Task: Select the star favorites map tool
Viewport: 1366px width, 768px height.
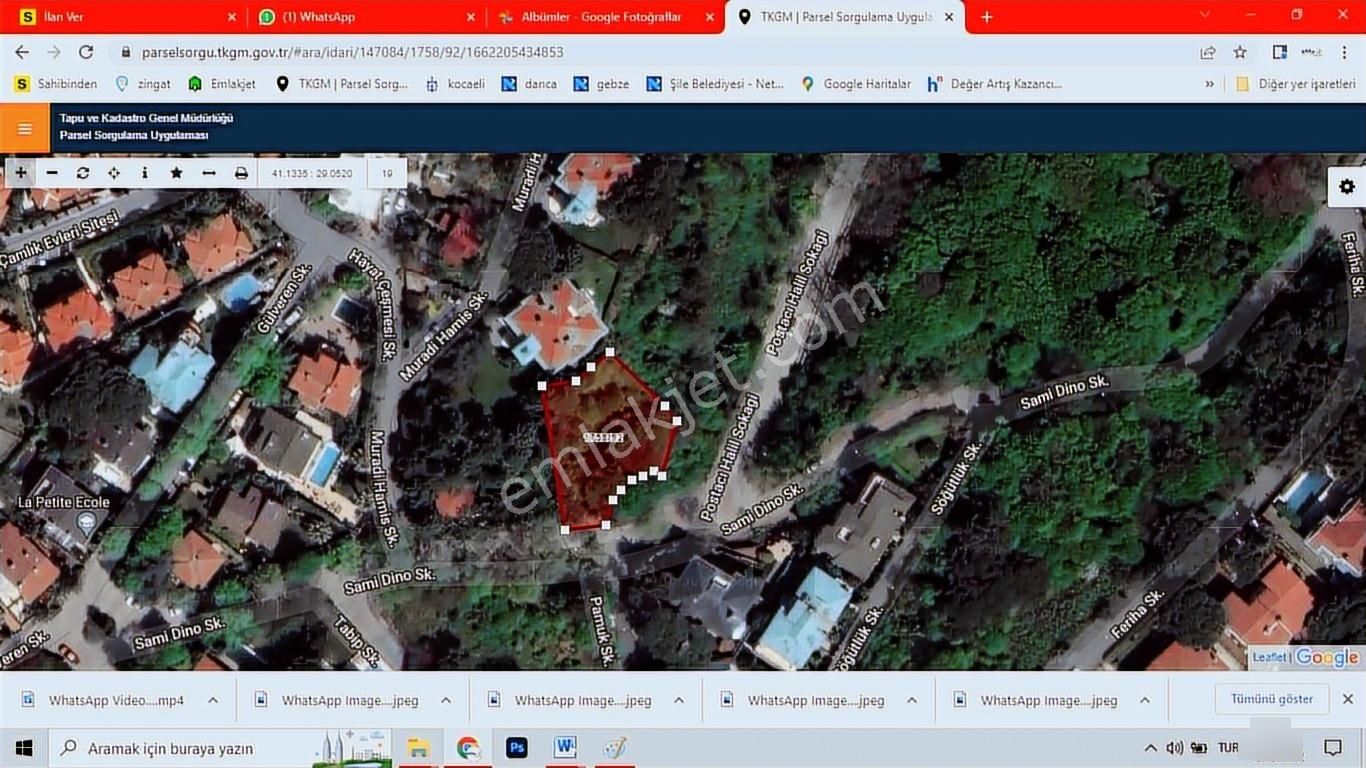Action: click(176, 172)
